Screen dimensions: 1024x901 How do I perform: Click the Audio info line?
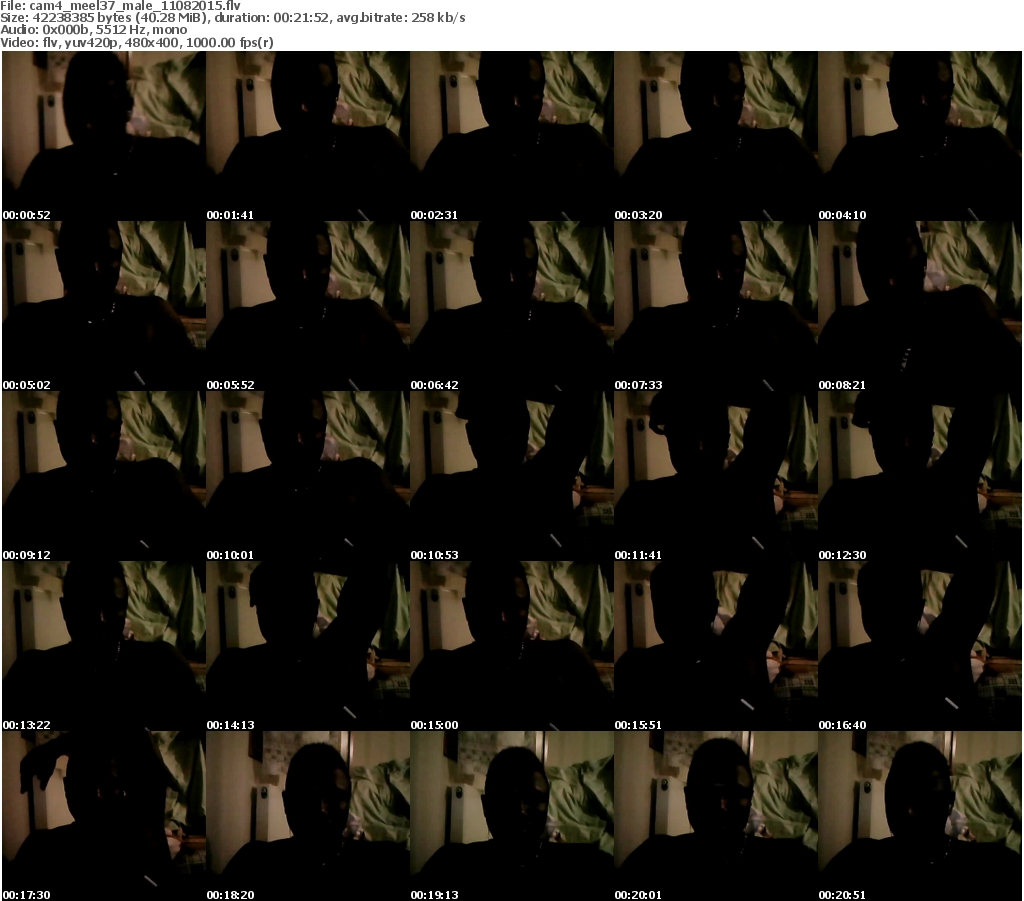click(94, 30)
